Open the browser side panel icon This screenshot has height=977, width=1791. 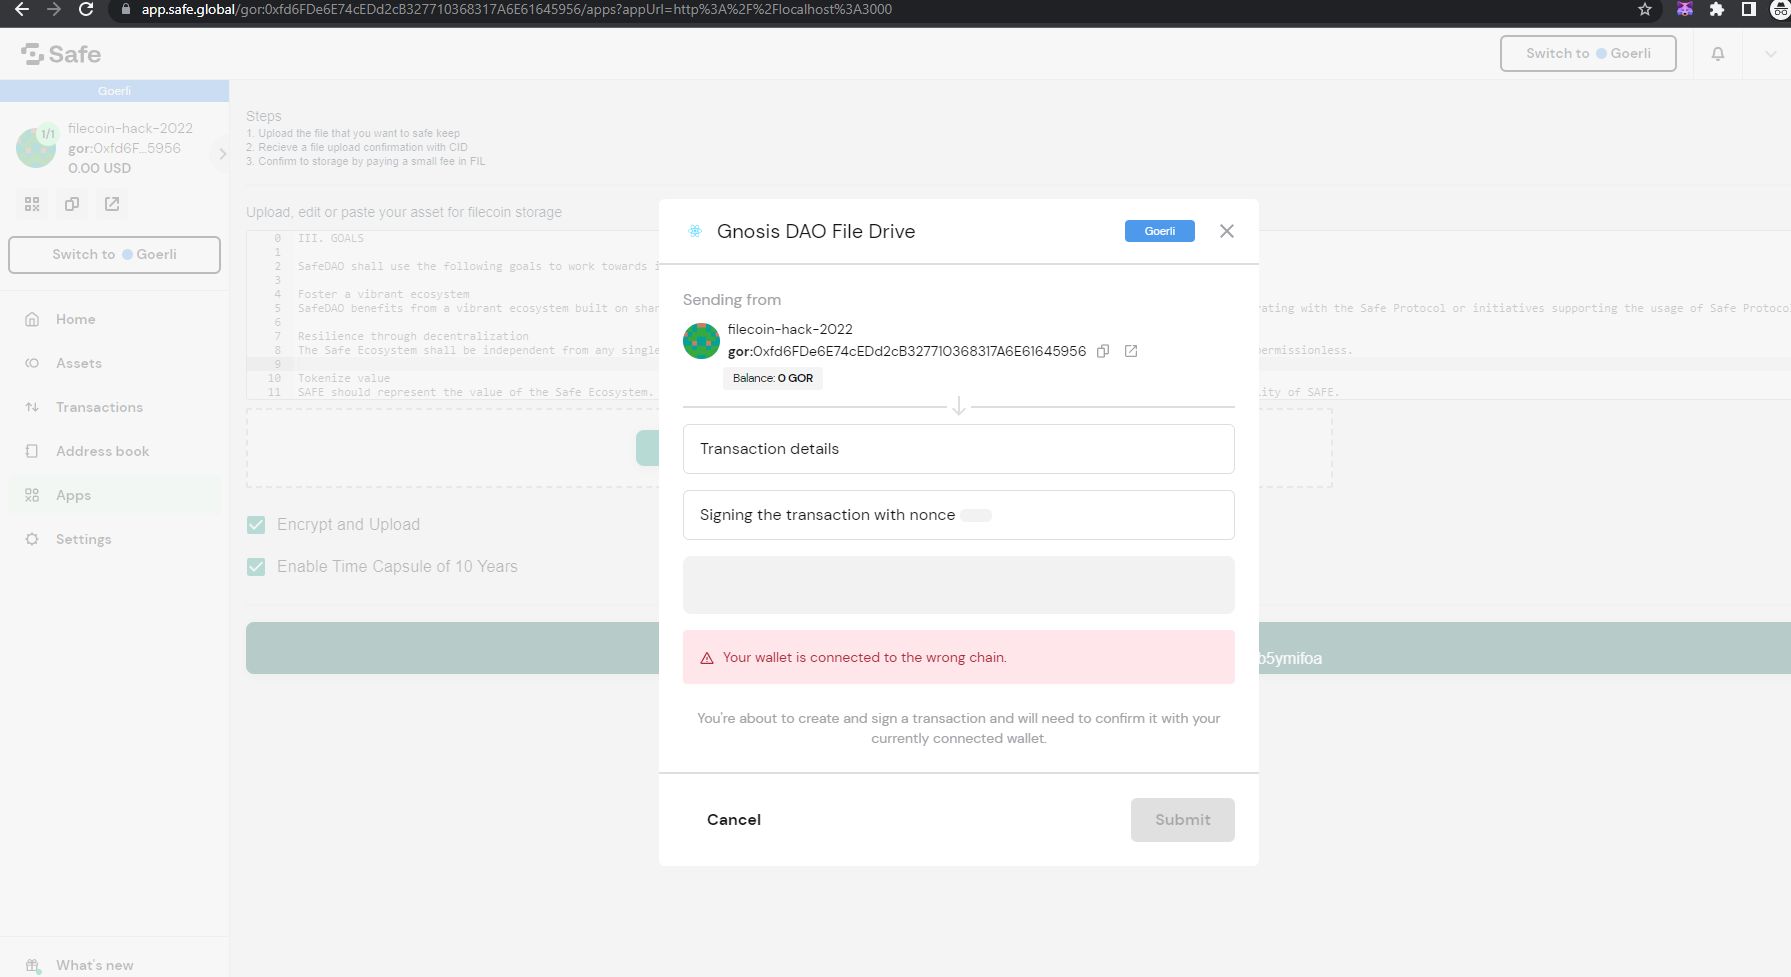click(1749, 9)
